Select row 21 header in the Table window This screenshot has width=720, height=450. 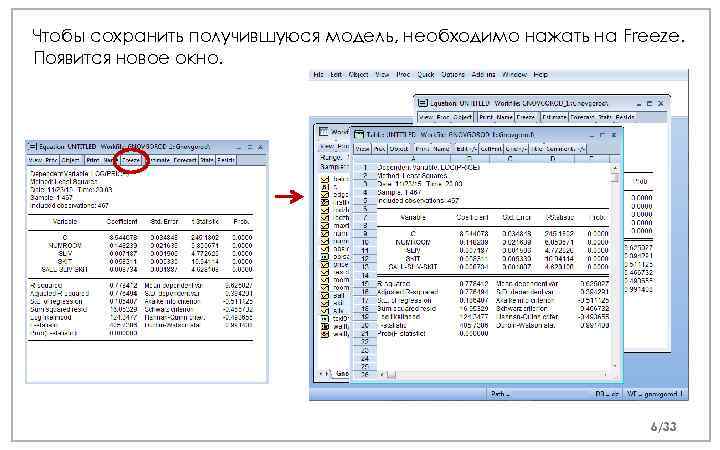[x=365, y=333]
